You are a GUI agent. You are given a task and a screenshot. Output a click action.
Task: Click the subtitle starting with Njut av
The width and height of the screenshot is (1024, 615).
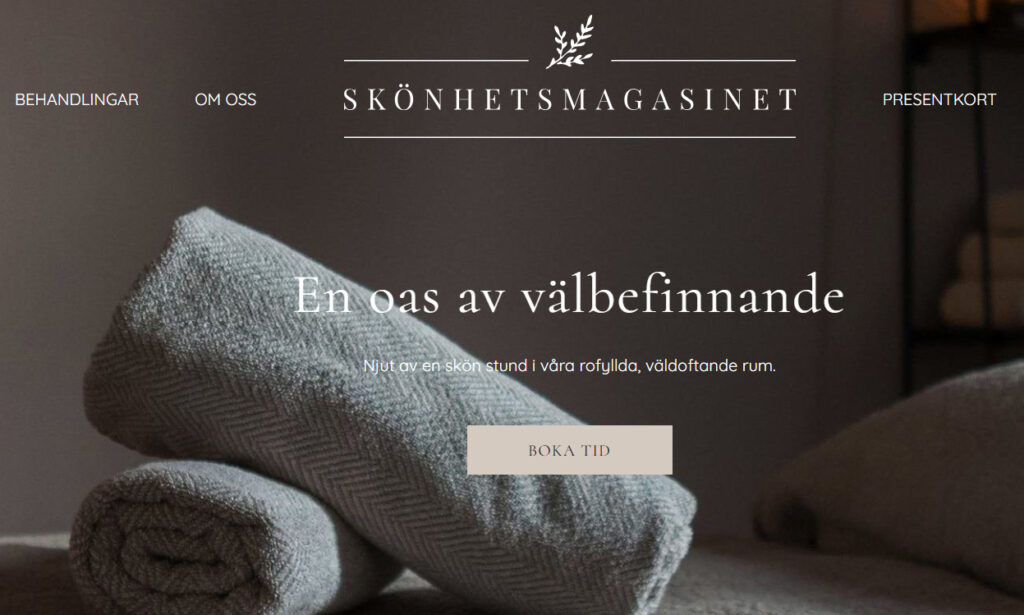[569, 366]
